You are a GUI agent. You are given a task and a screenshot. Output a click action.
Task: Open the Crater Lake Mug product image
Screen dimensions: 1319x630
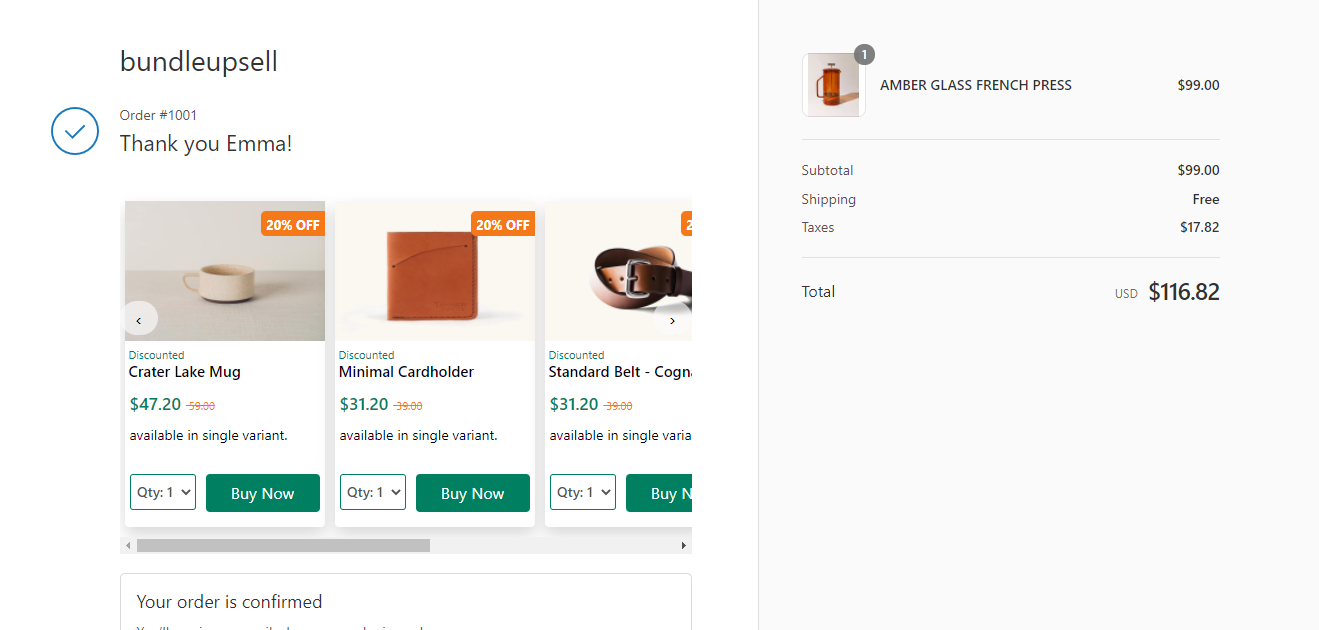tap(225, 271)
